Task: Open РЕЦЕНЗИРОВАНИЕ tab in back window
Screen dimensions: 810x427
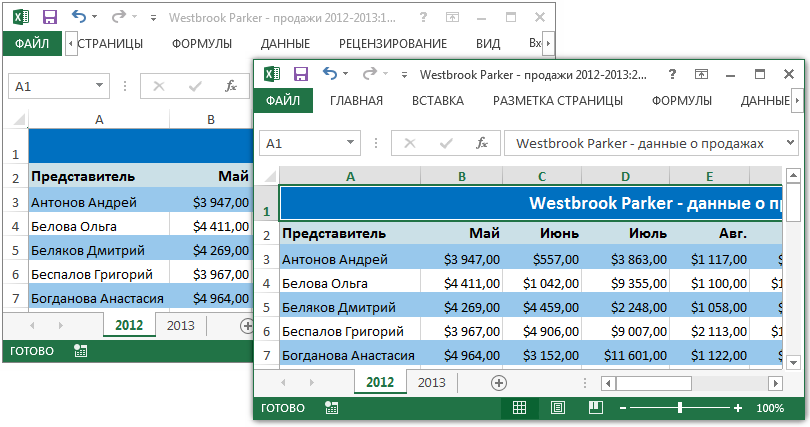Action: click(x=393, y=44)
